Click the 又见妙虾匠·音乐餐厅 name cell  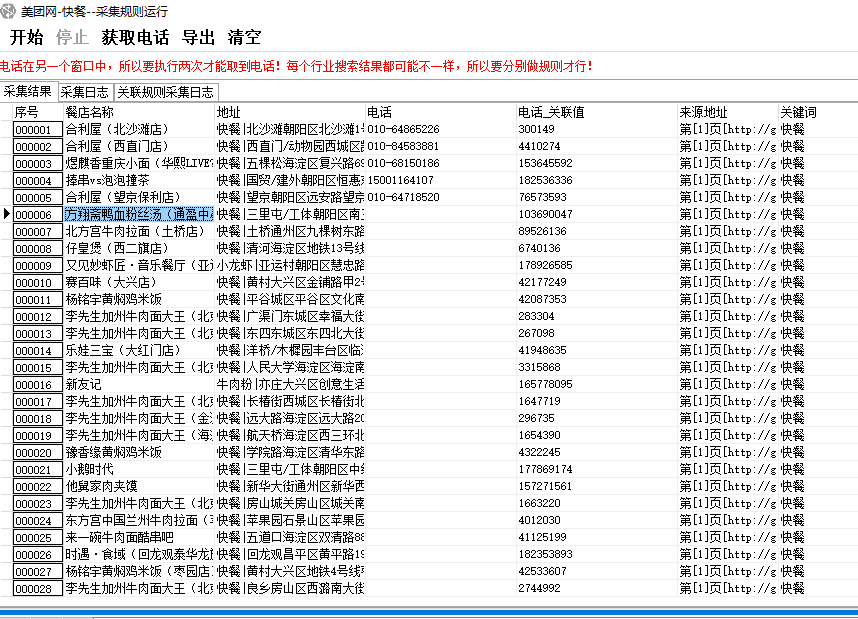click(x=139, y=265)
